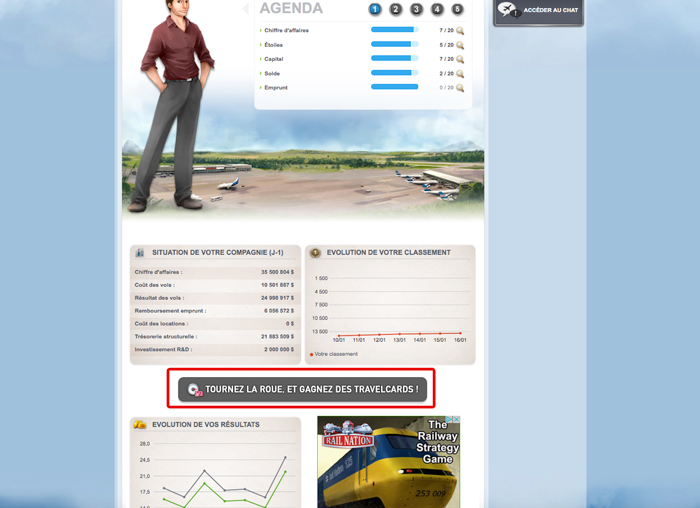Open the Rail Nation advertisement
The image size is (700, 508).
coord(388,462)
